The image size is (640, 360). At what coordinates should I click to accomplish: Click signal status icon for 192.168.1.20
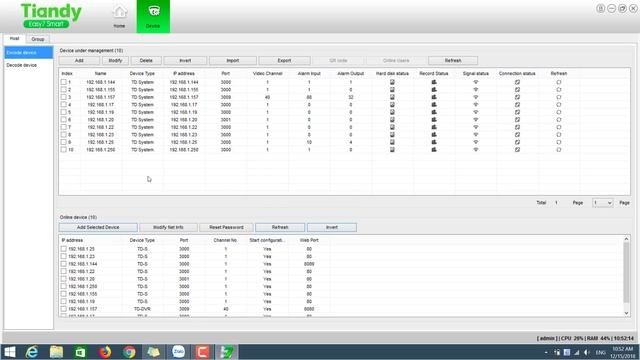click(x=476, y=120)
